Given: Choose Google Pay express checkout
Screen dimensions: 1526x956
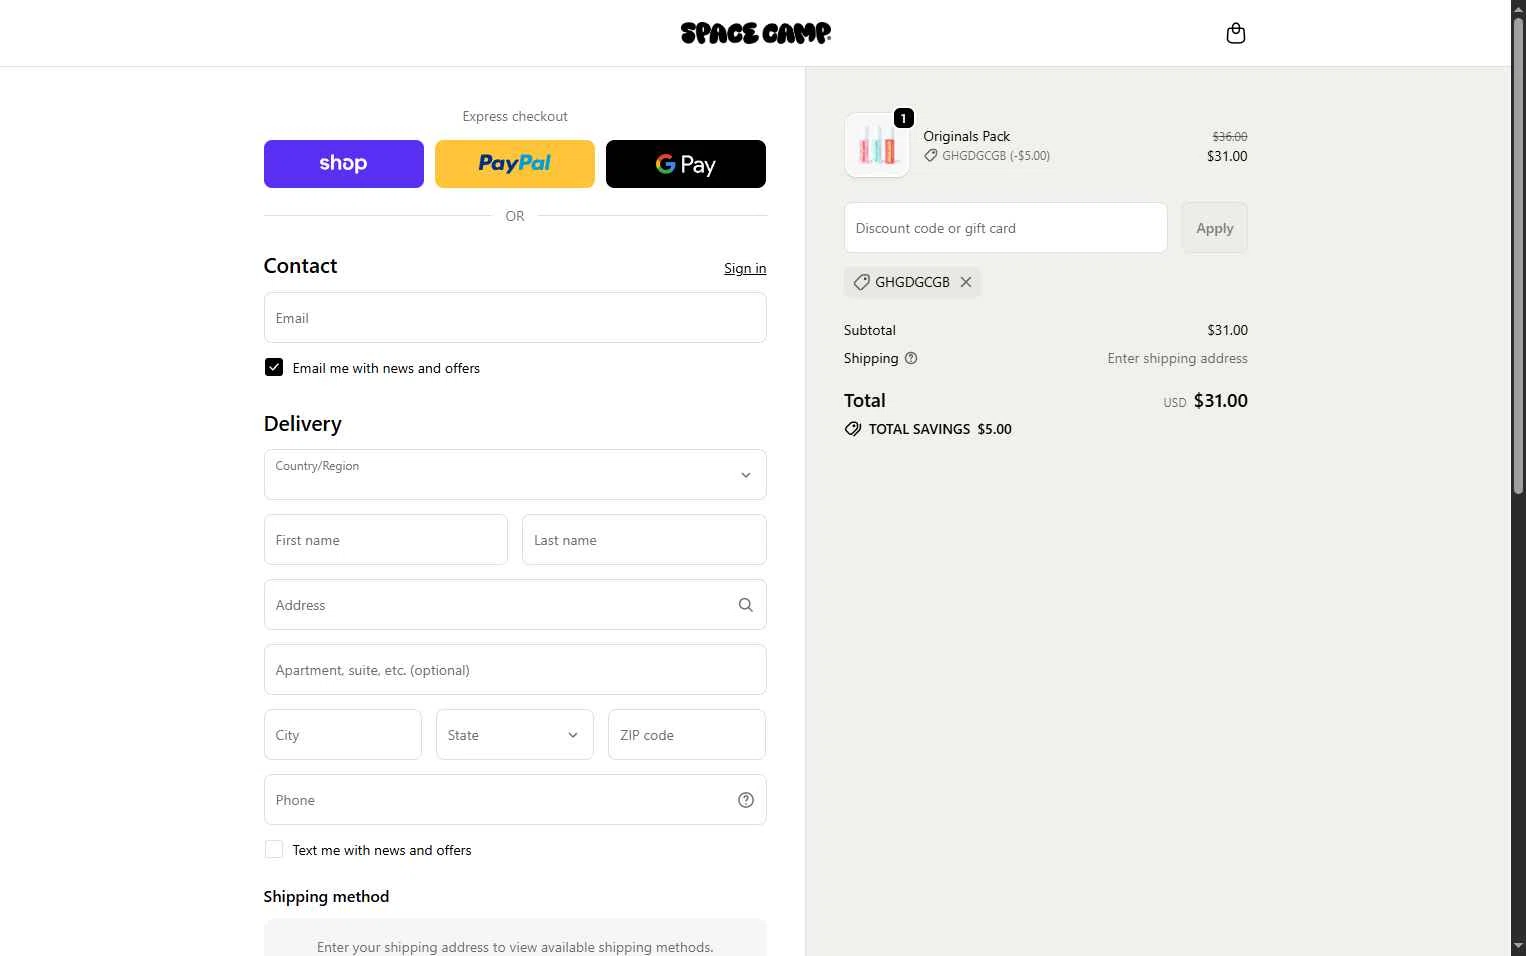Looking at the screenshot, I should [x=686, y=164].
